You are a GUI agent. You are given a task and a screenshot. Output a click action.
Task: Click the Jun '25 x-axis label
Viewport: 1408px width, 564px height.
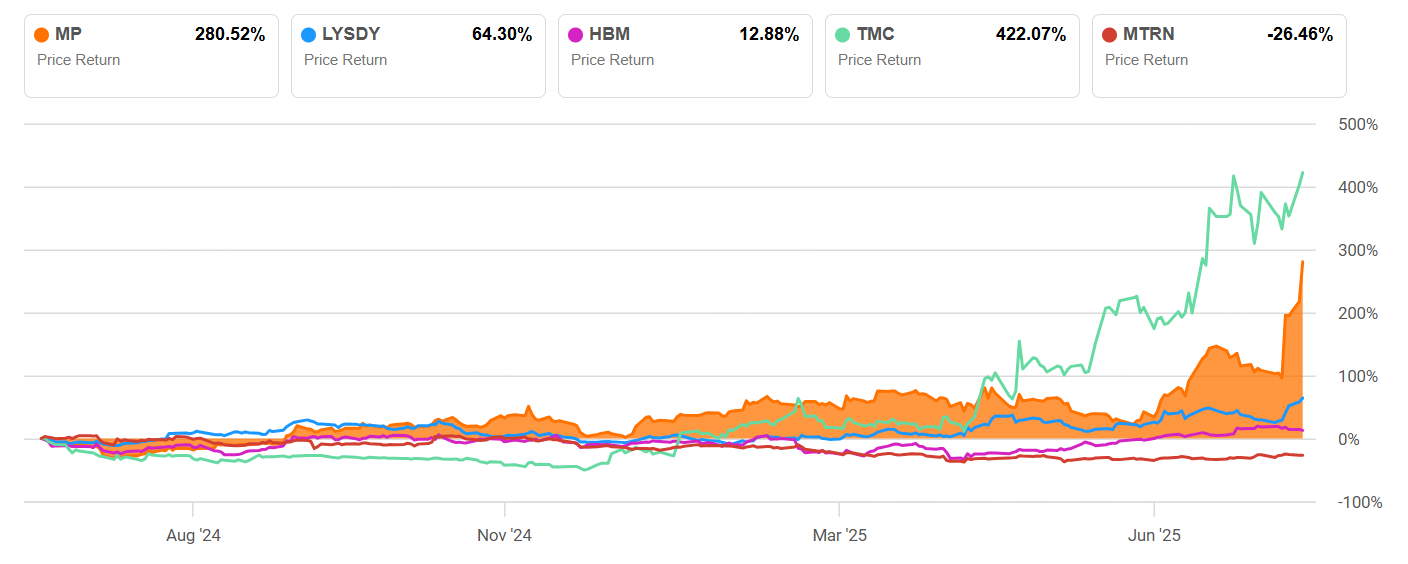pos(1154,535)
